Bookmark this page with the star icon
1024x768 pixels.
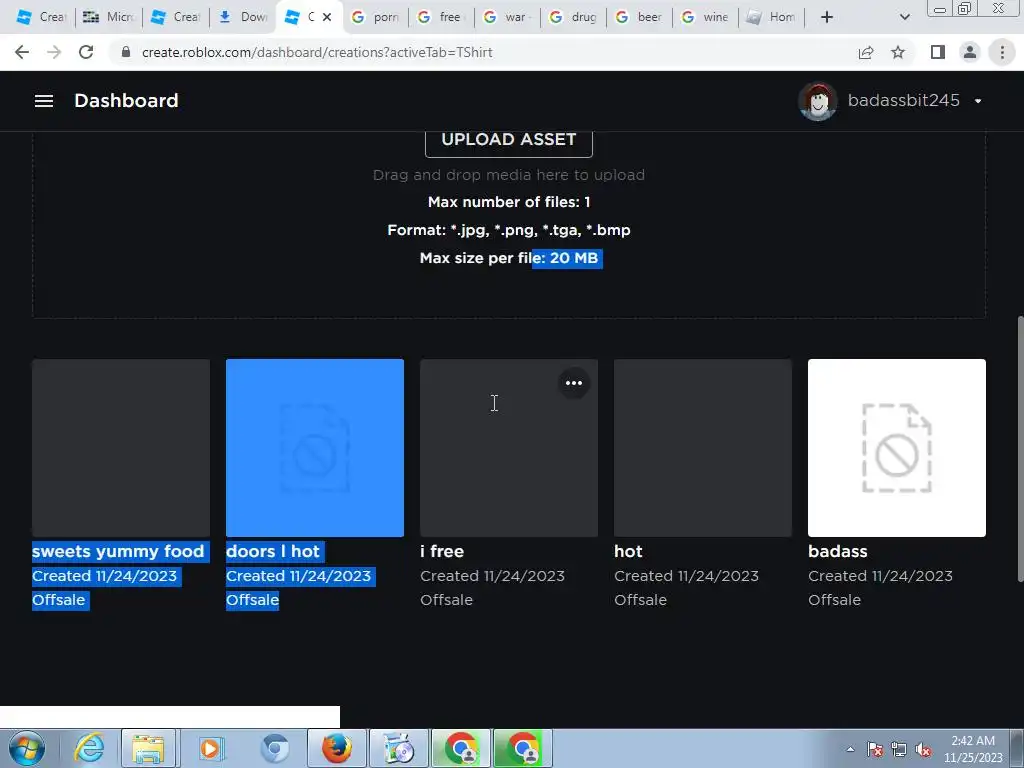[x=898, y=52]
